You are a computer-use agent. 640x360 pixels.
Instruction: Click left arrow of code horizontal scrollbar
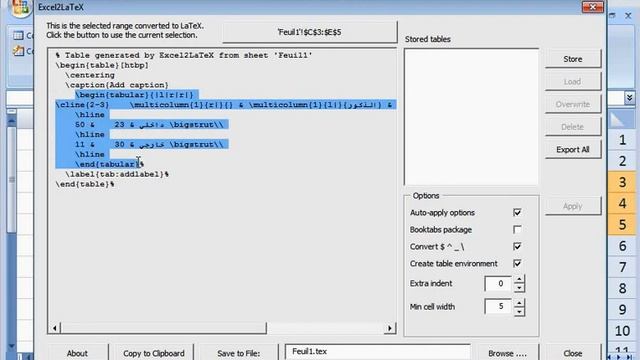click(x=55, y=328)
